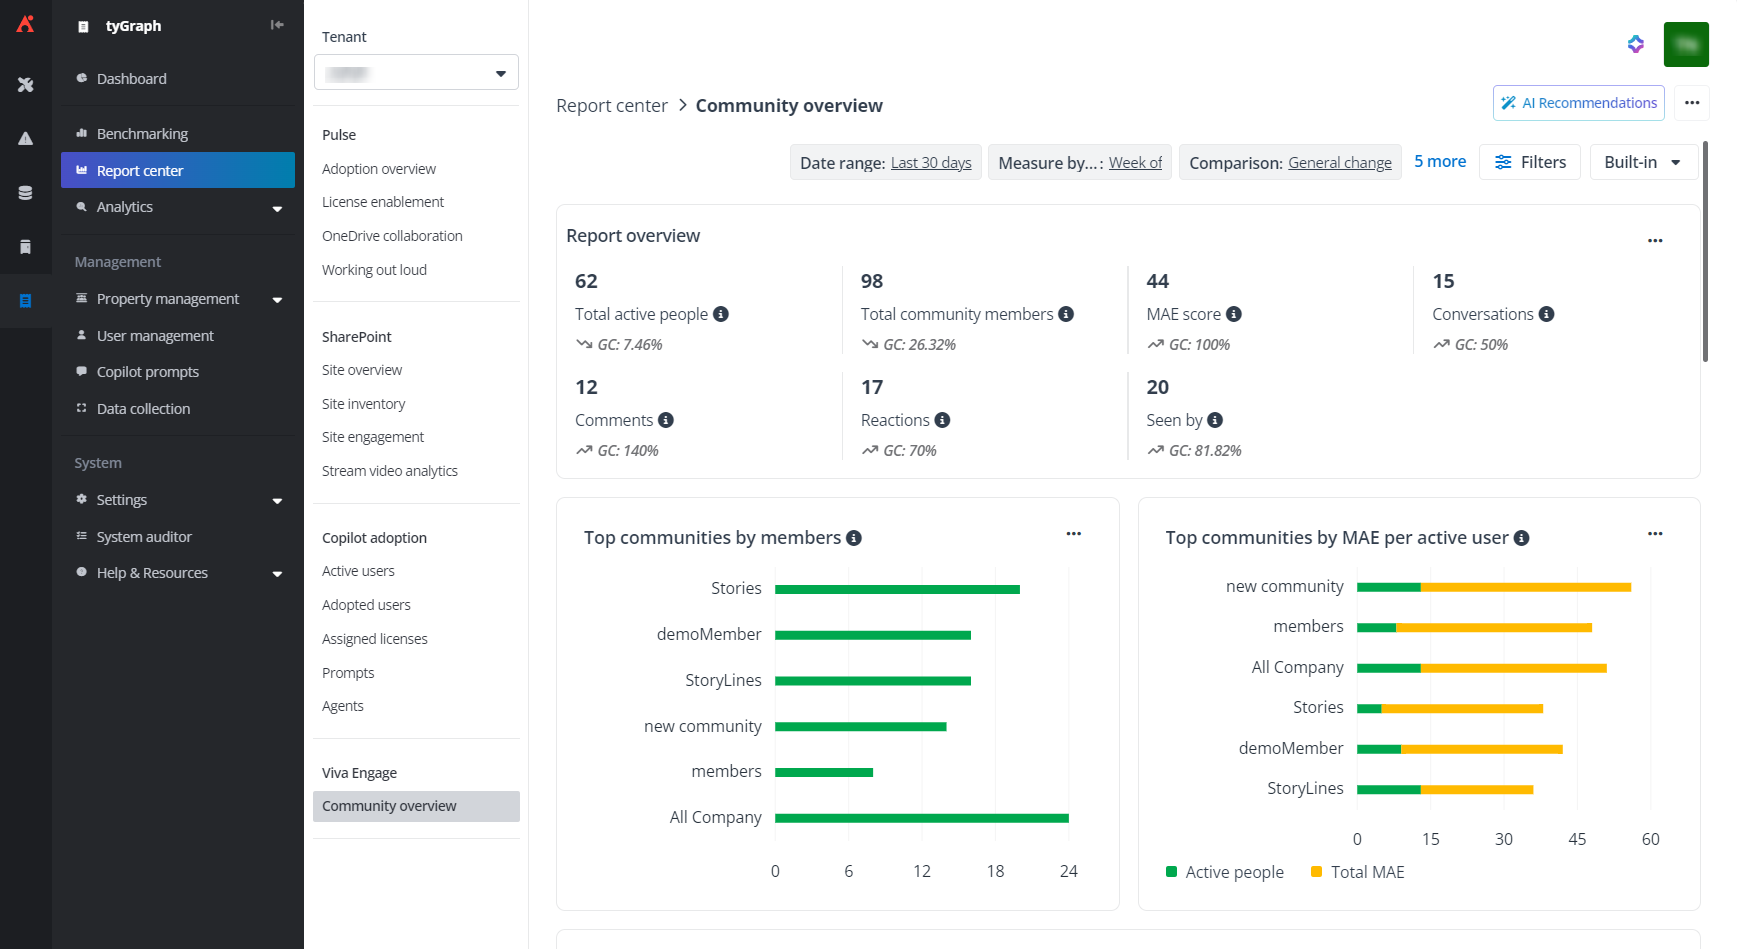
Task: Open the Tenant dropdown
Action: (x=416, y=73)
